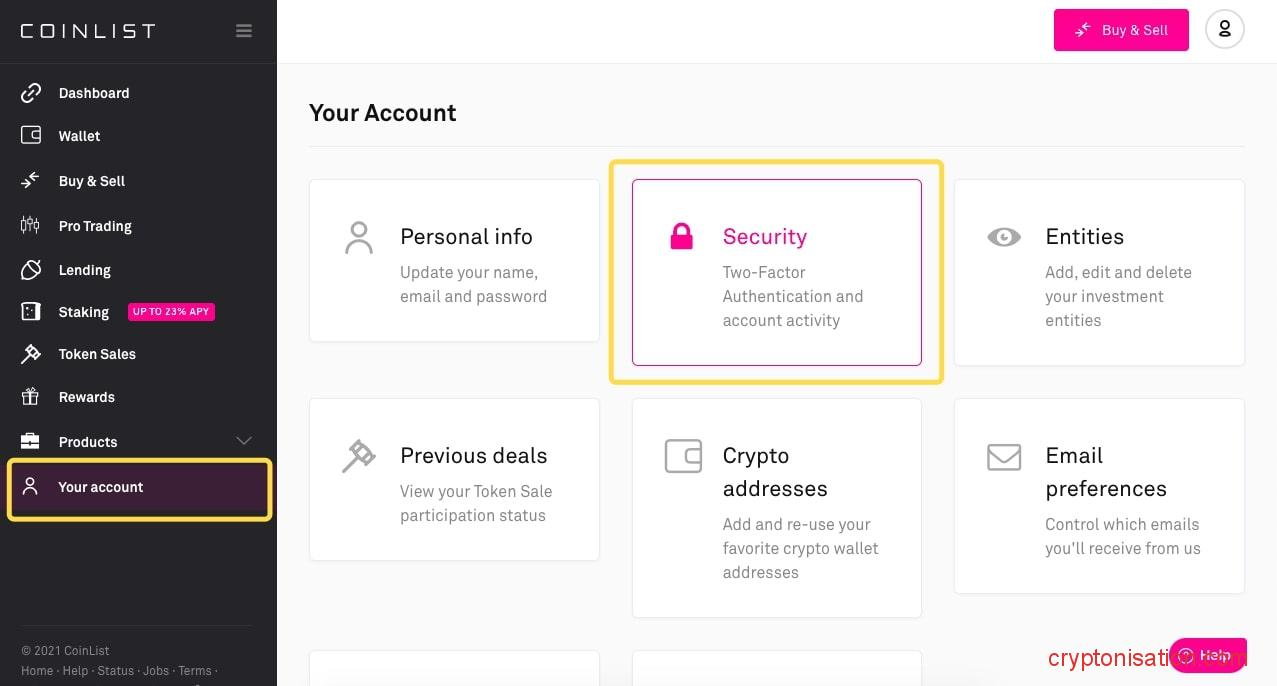Click the pink lock icon on Security card
This screenshot has height=686, width=1277.
[x=681, y=237]
